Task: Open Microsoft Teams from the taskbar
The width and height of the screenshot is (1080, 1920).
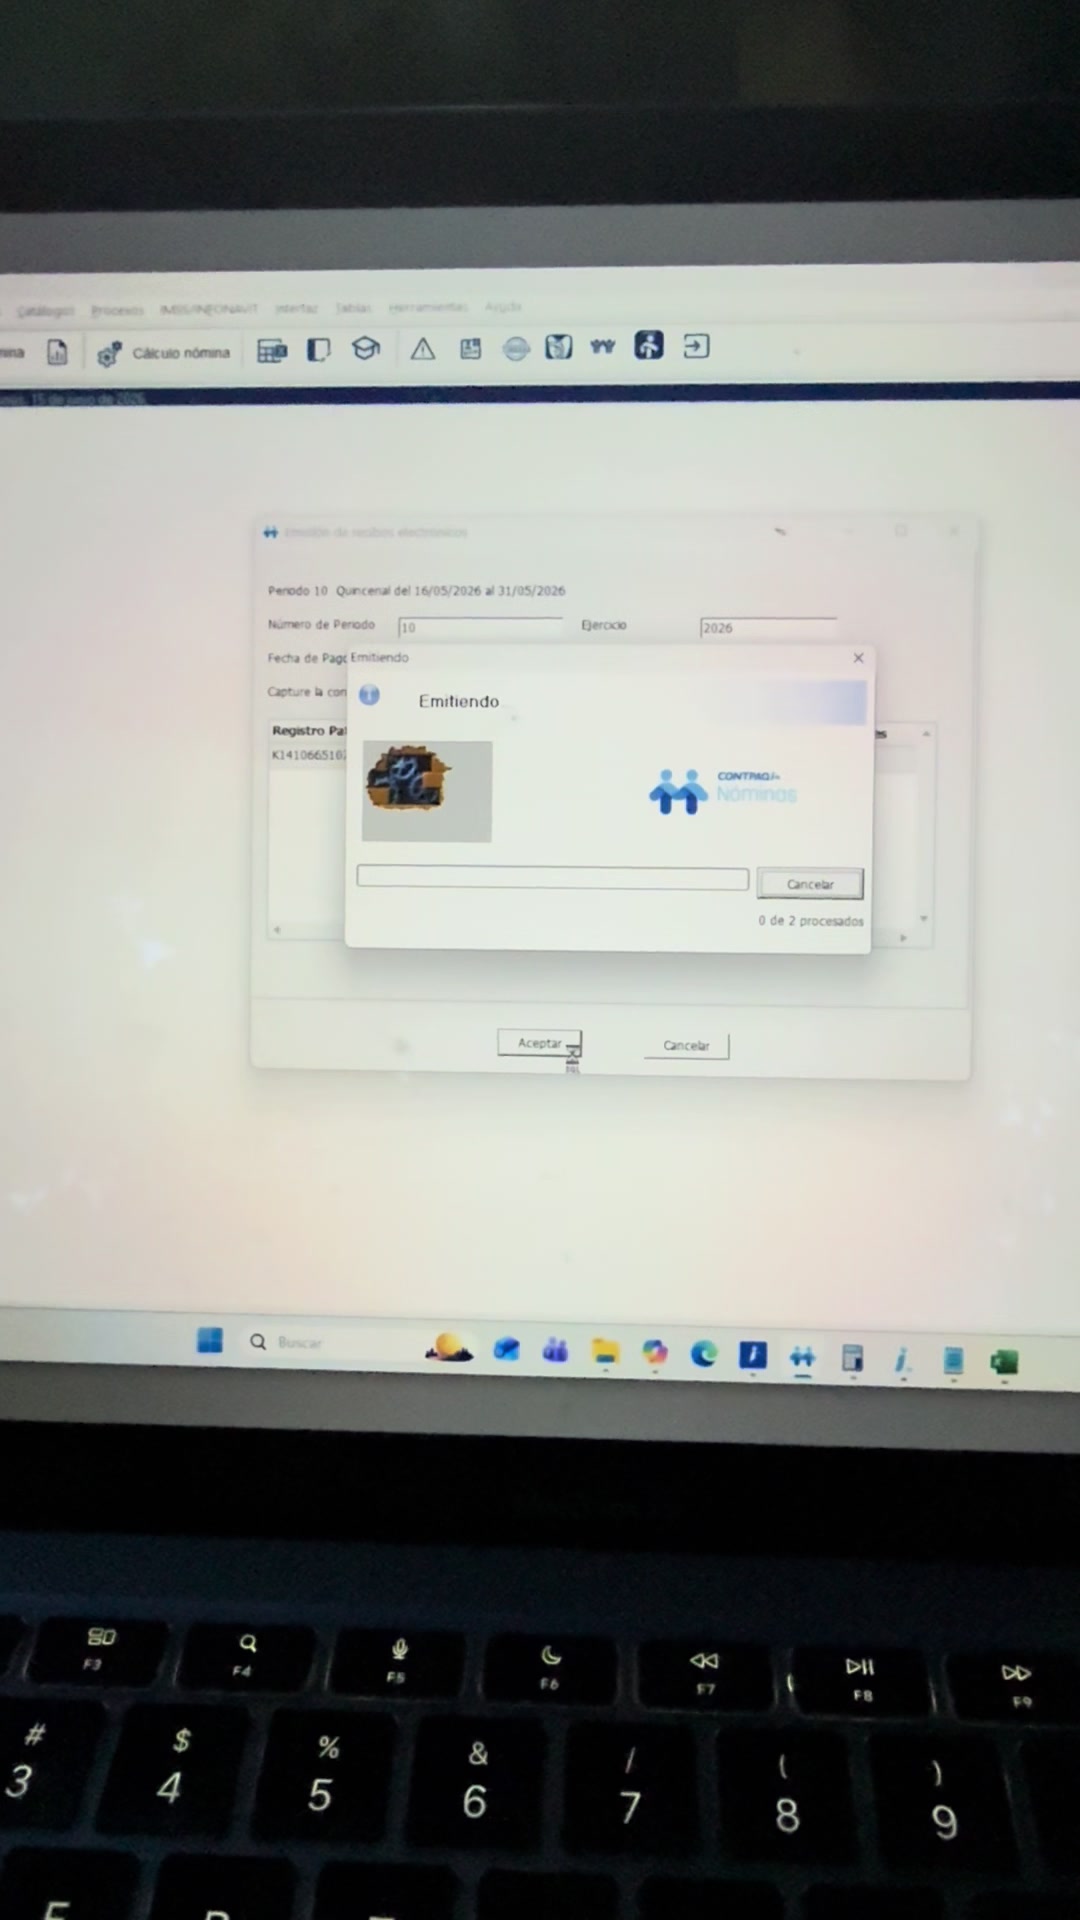Action: (555, 1351)
